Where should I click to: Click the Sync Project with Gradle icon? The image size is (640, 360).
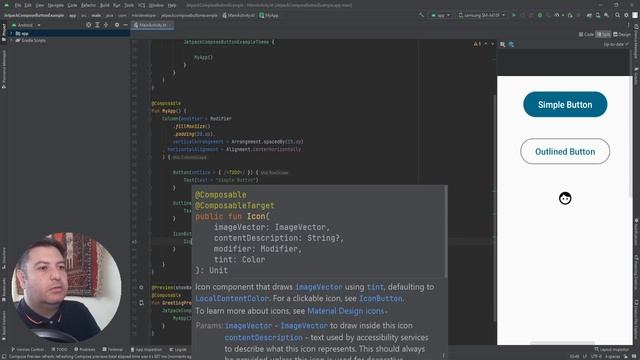point(589,15)
